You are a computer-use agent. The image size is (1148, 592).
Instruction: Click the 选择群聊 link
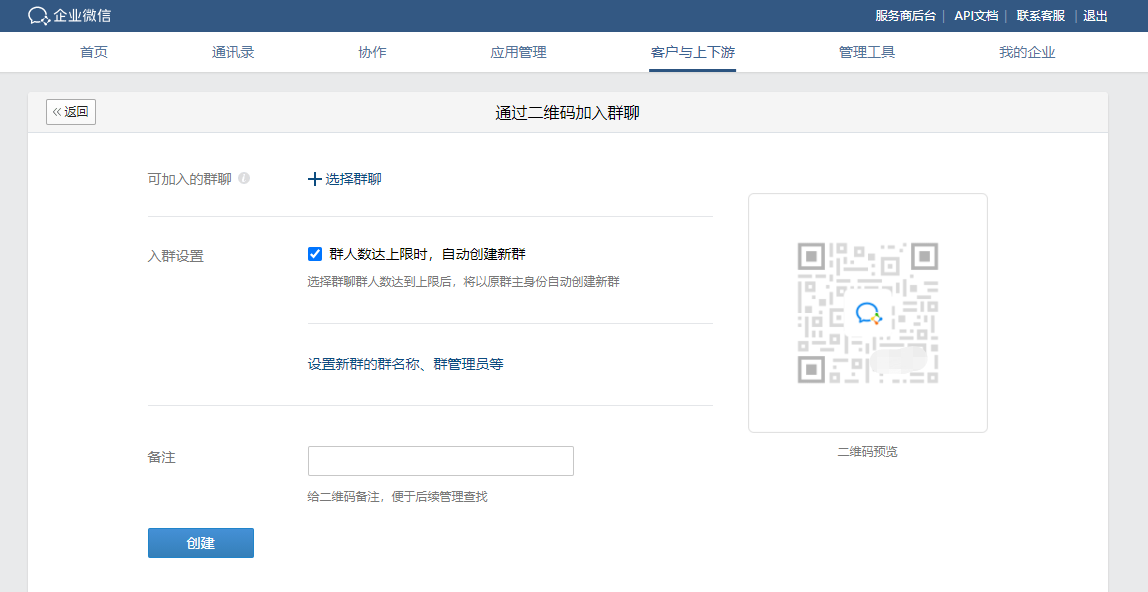[353, 179]
